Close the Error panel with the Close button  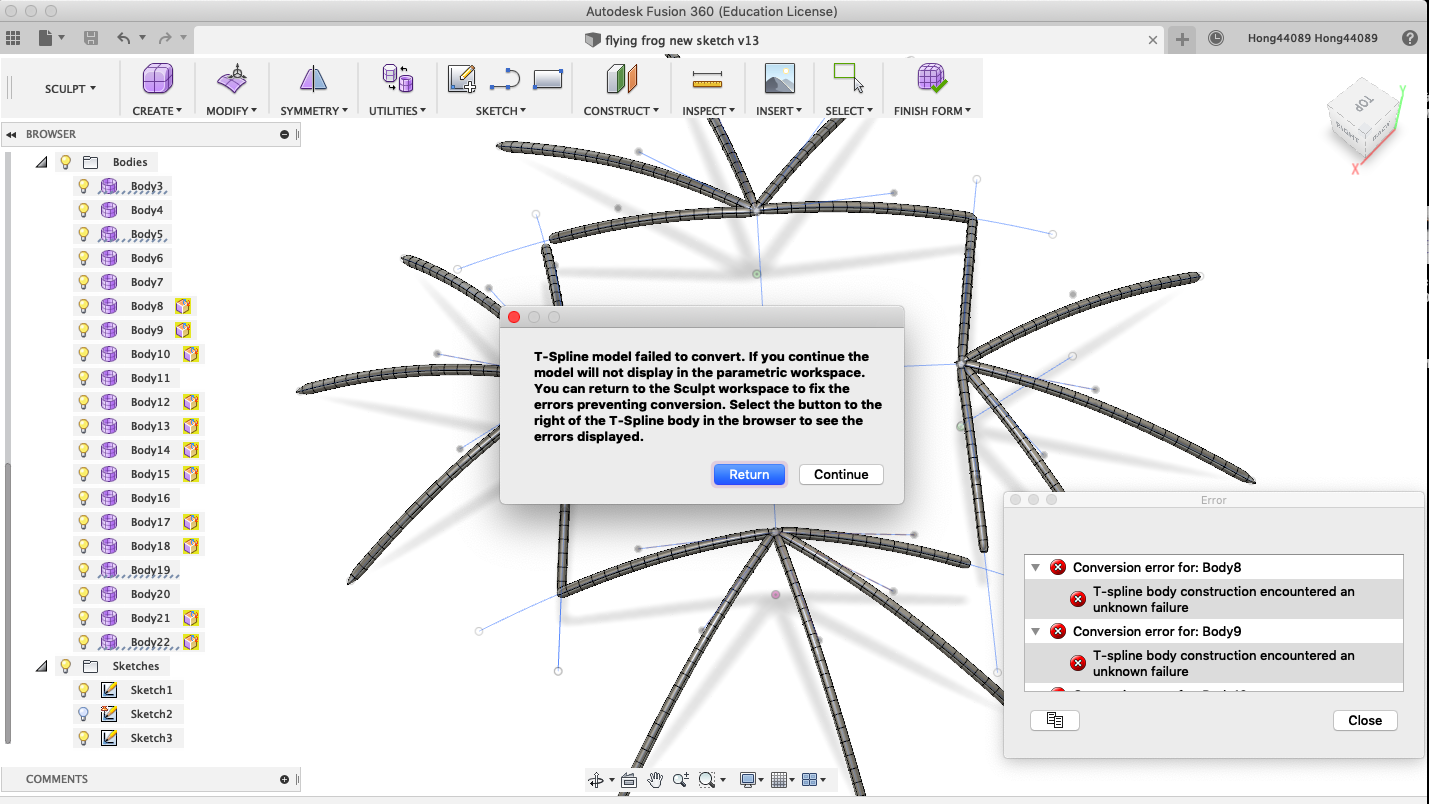(1365, 720)
